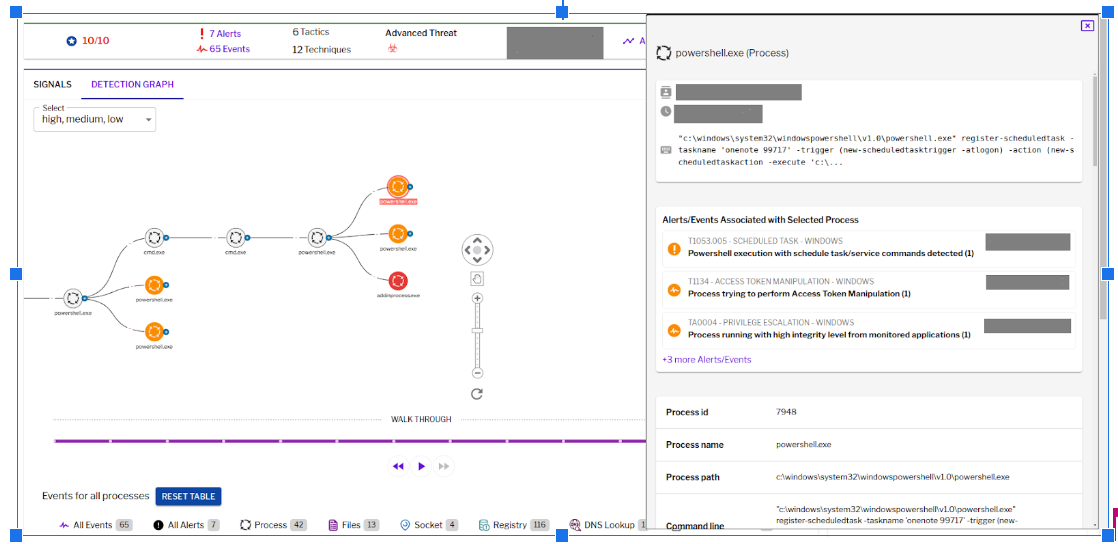This screenshot has width=1118, height=544.
Task: Switch to the SIGNALS tab
Action: 53,84
